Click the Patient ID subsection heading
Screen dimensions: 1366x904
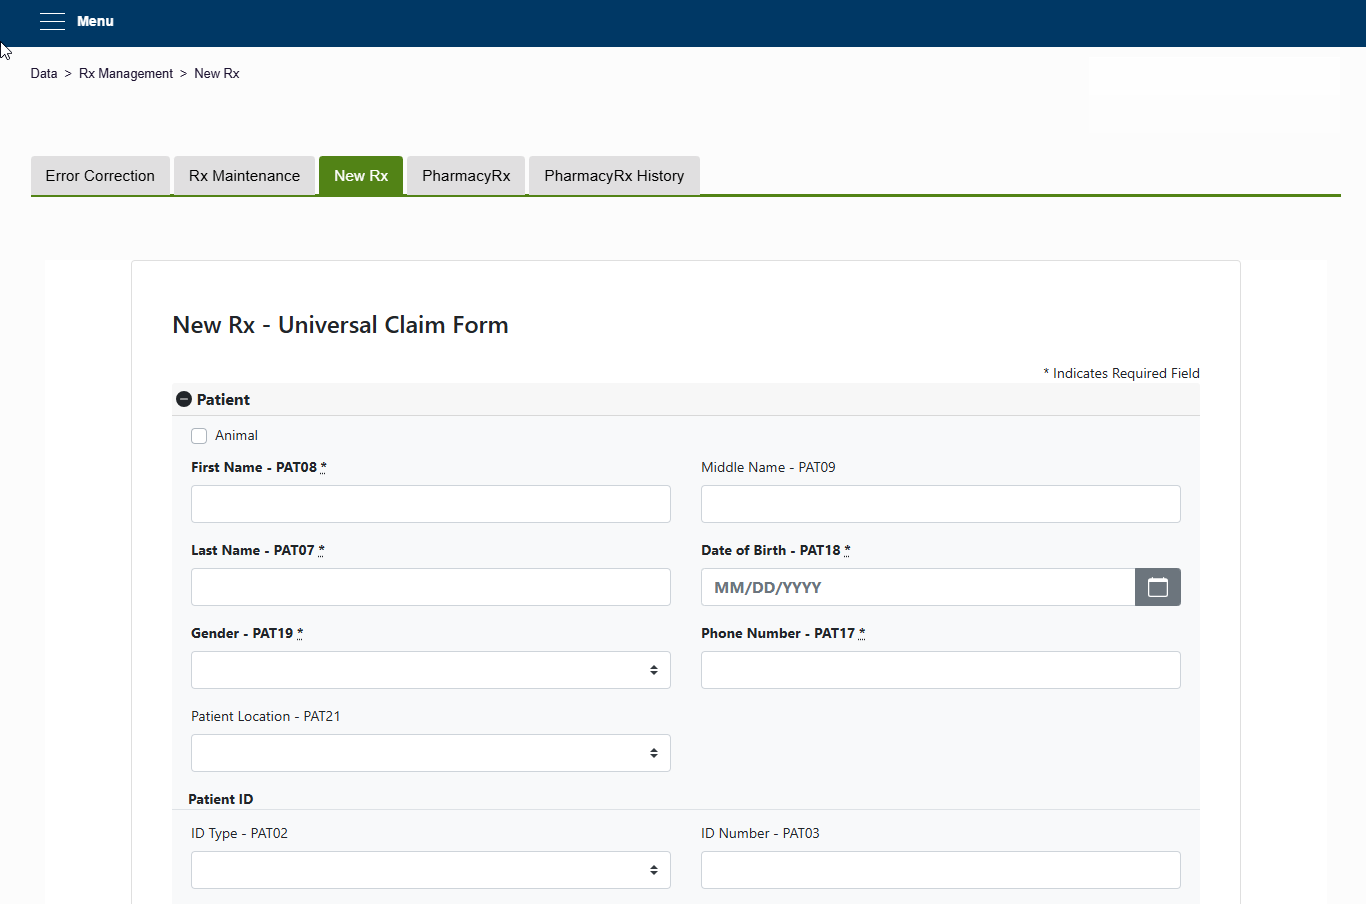[221, 799]
